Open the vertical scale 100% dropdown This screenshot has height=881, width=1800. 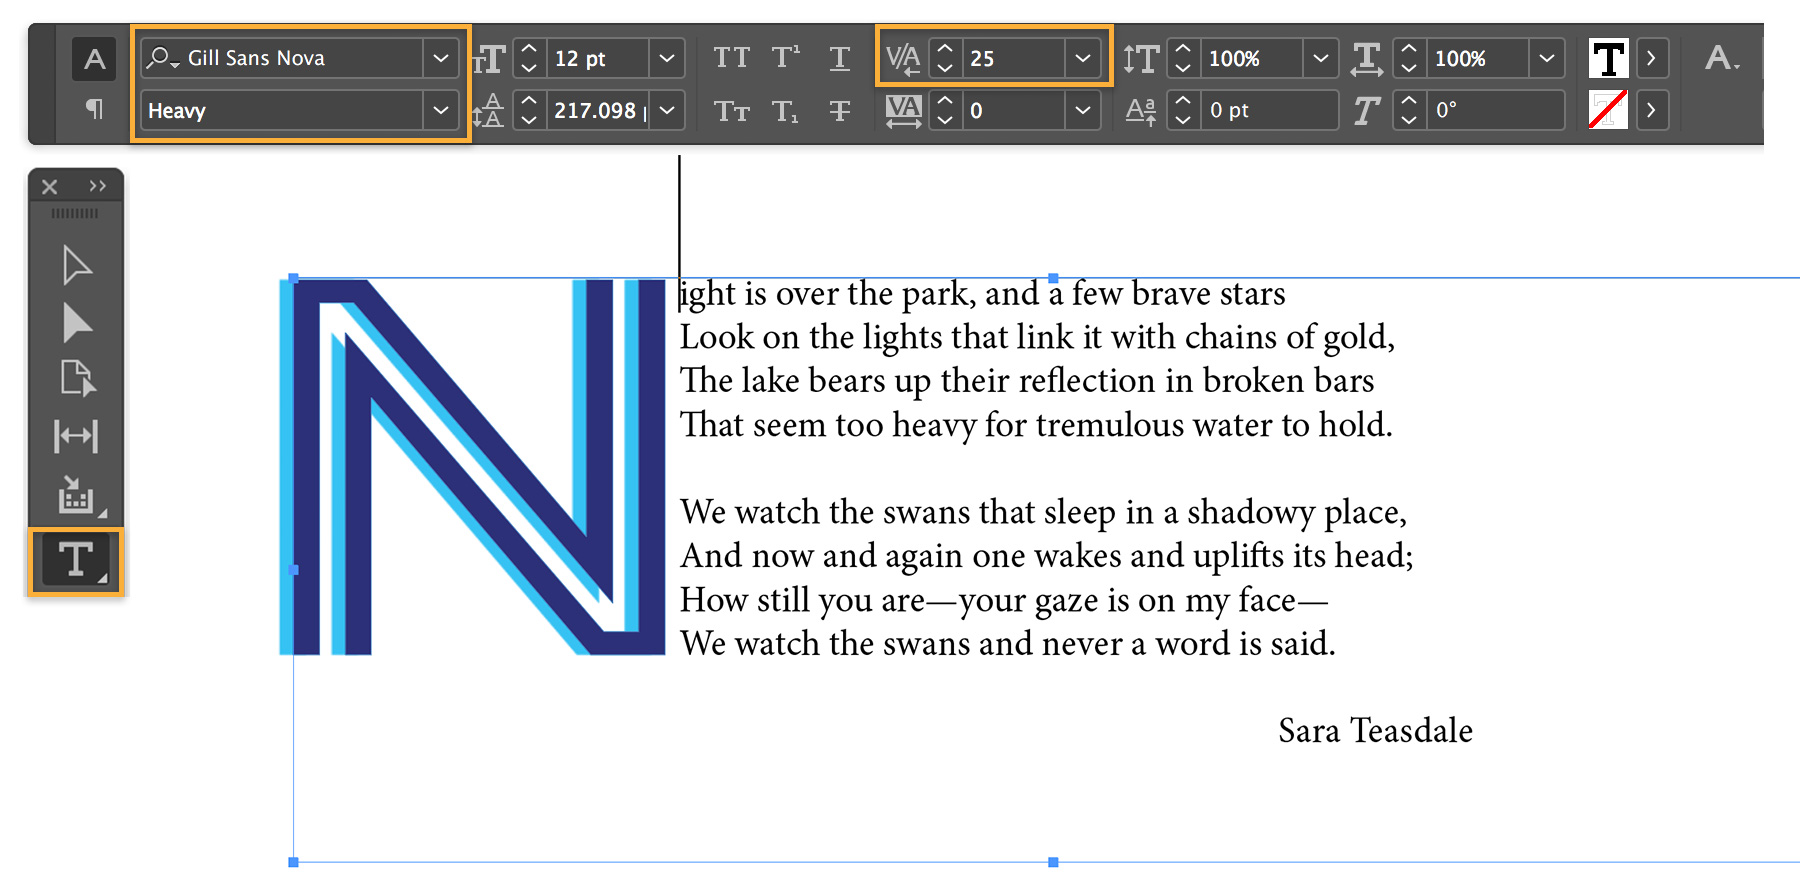pyautogui.click(x=1321, y=58)
